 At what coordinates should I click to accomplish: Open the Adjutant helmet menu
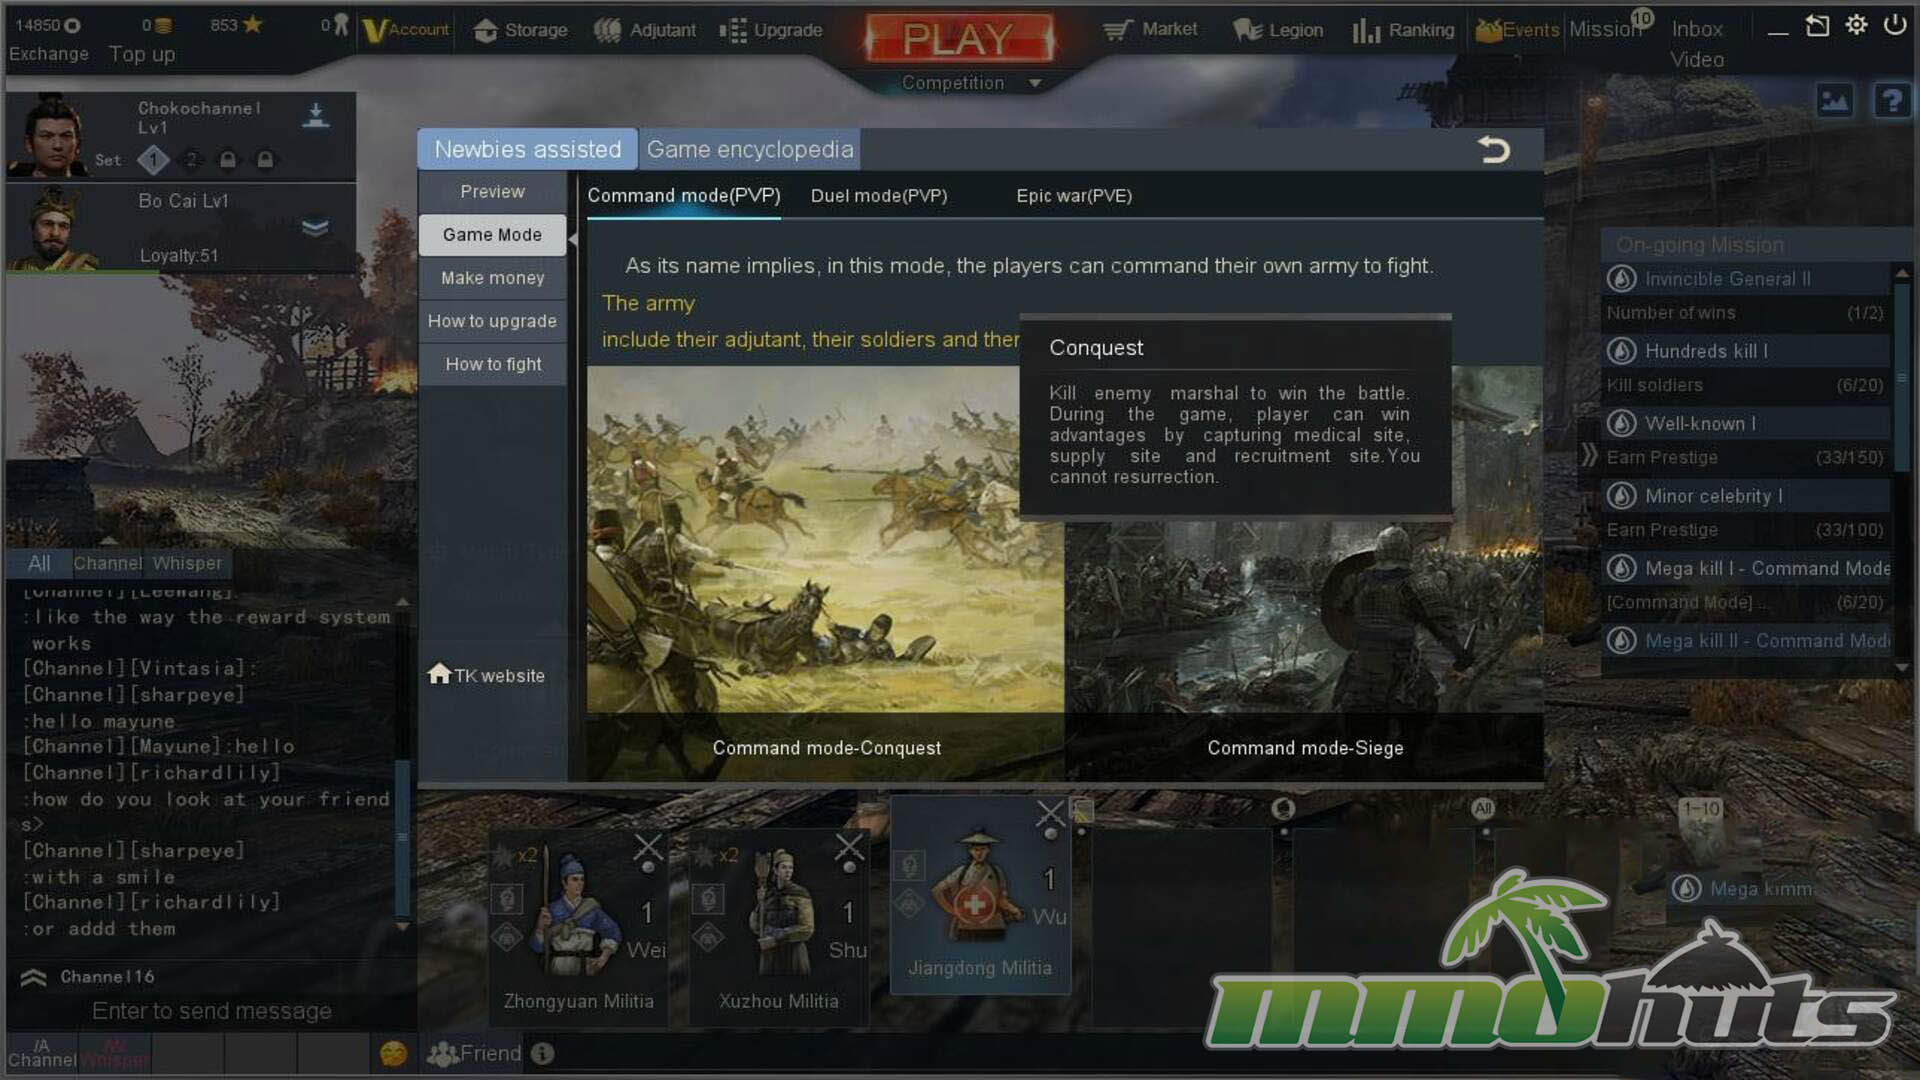(x=607, y=31)
